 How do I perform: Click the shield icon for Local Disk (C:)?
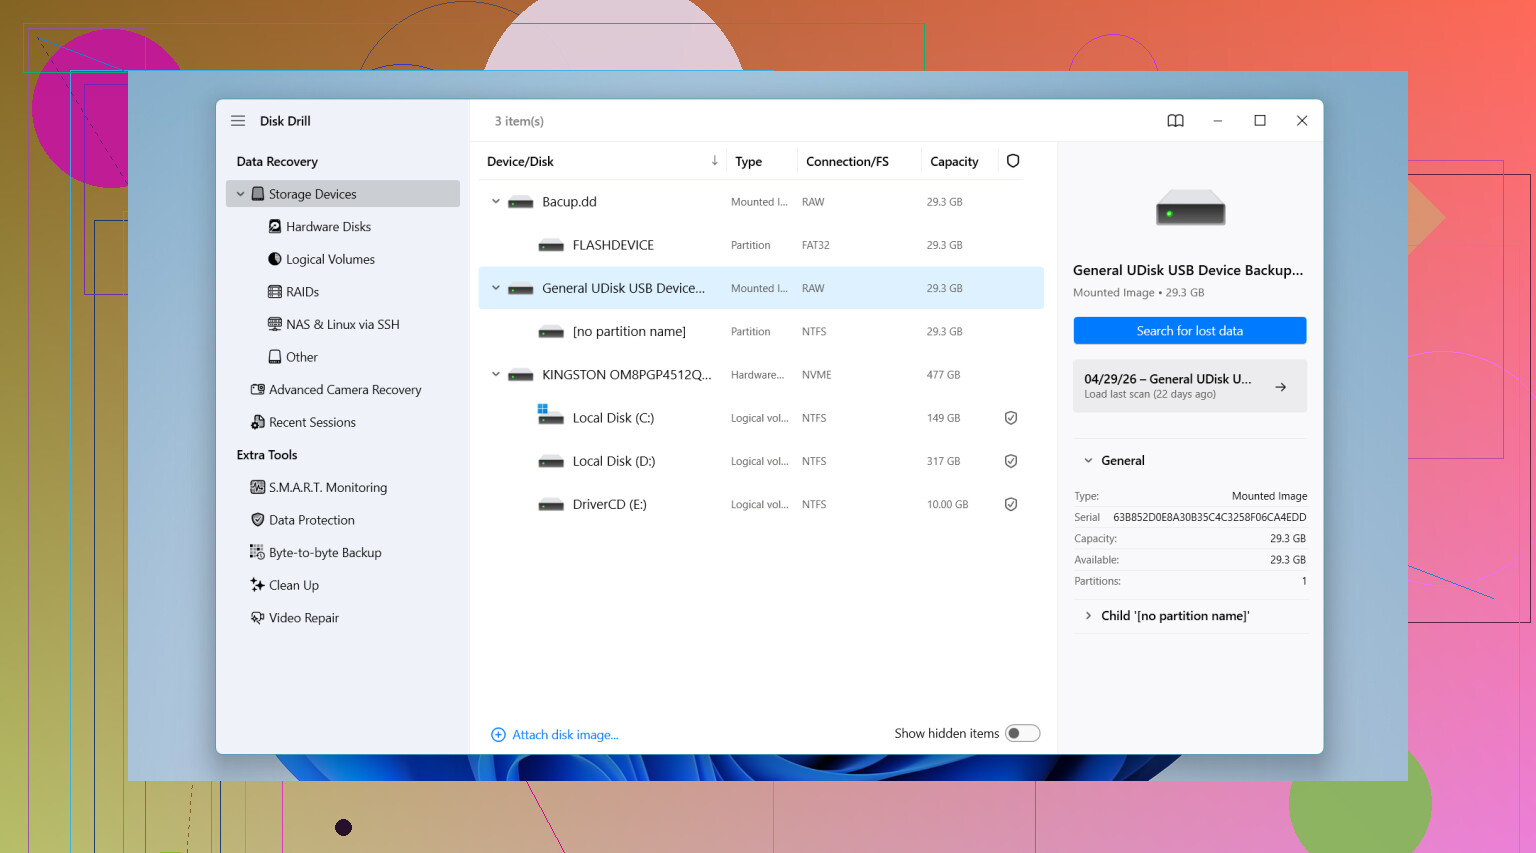1011,418
